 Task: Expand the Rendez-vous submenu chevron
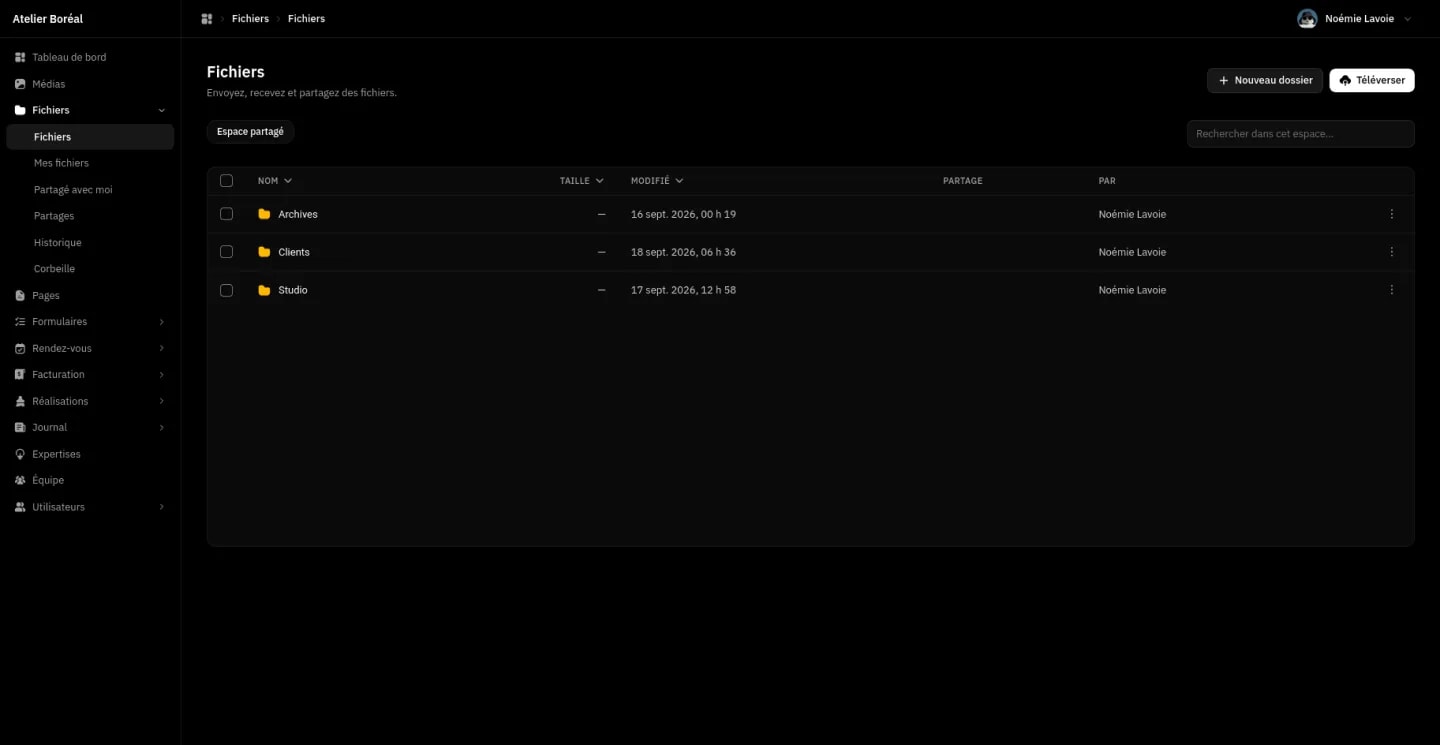(162, 349)
